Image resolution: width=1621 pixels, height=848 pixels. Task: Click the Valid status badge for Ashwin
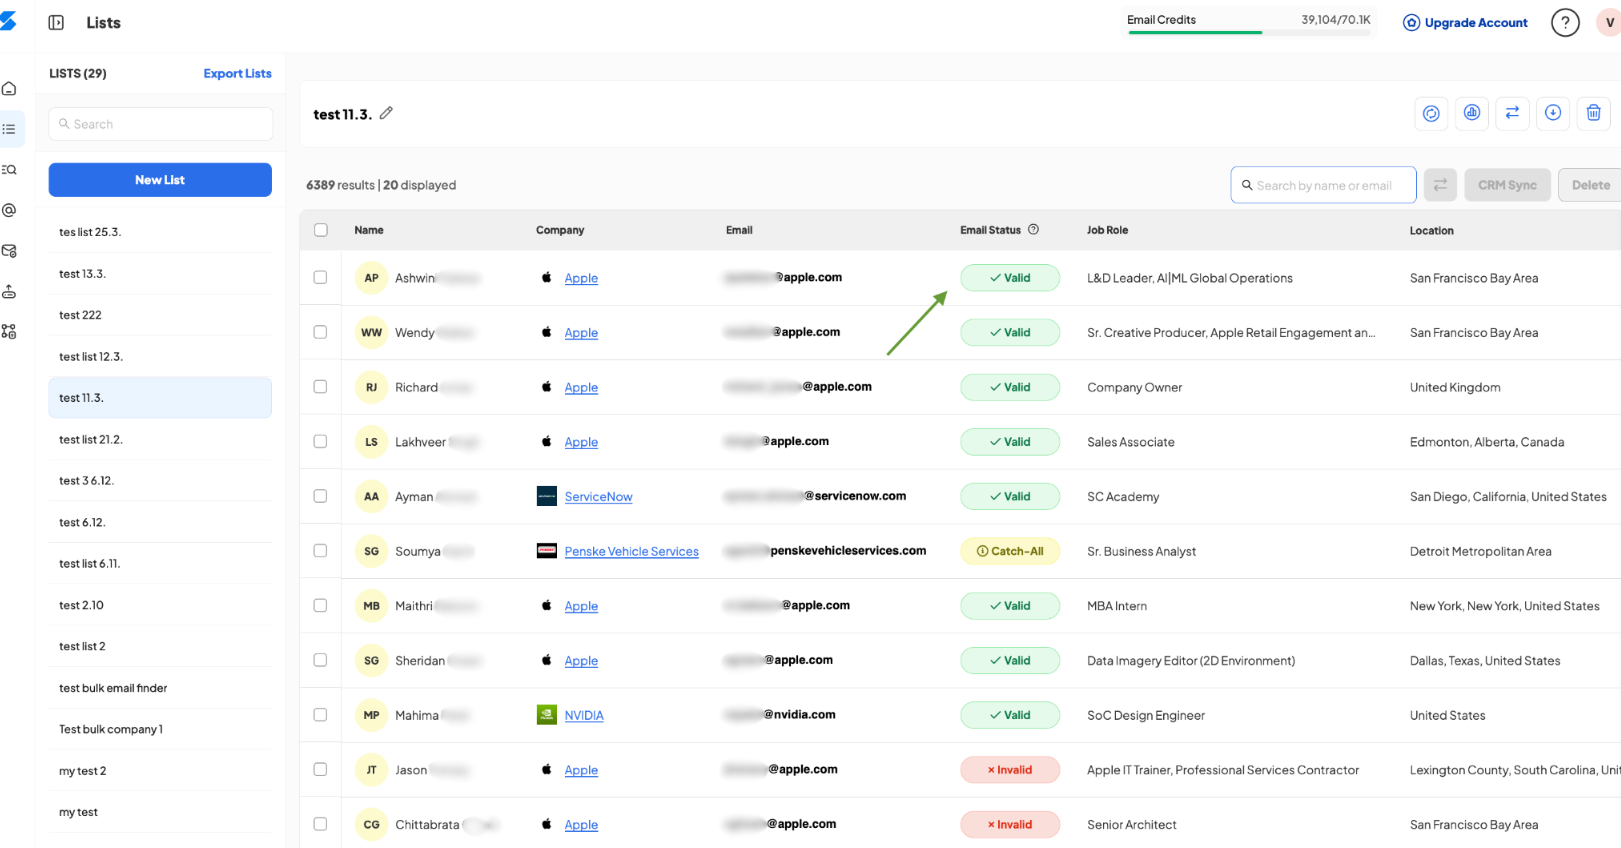1010,278
